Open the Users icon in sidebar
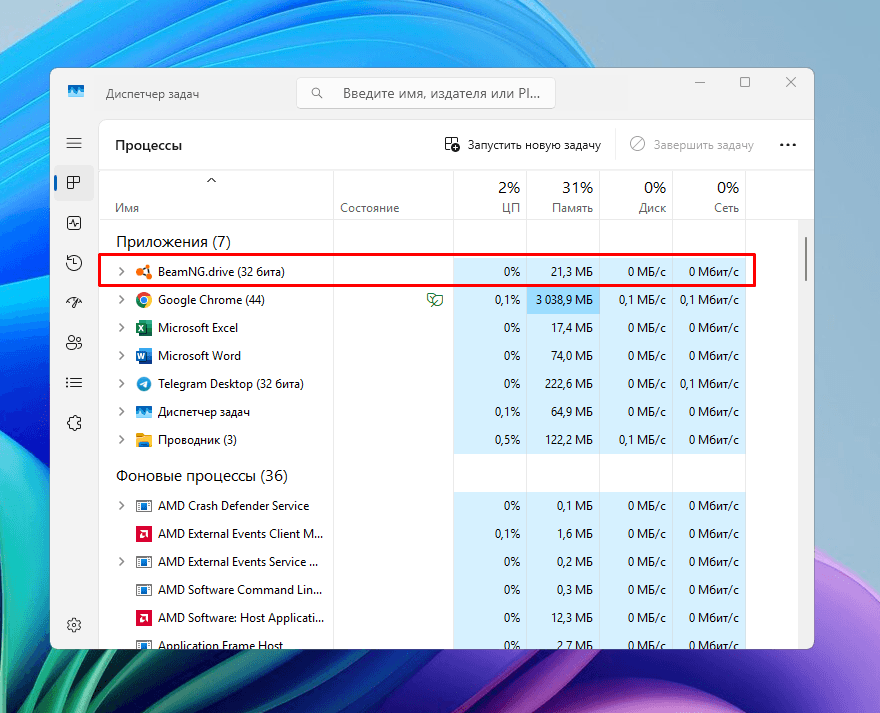The width and height of the screenshot is (880, 713). 74,342
